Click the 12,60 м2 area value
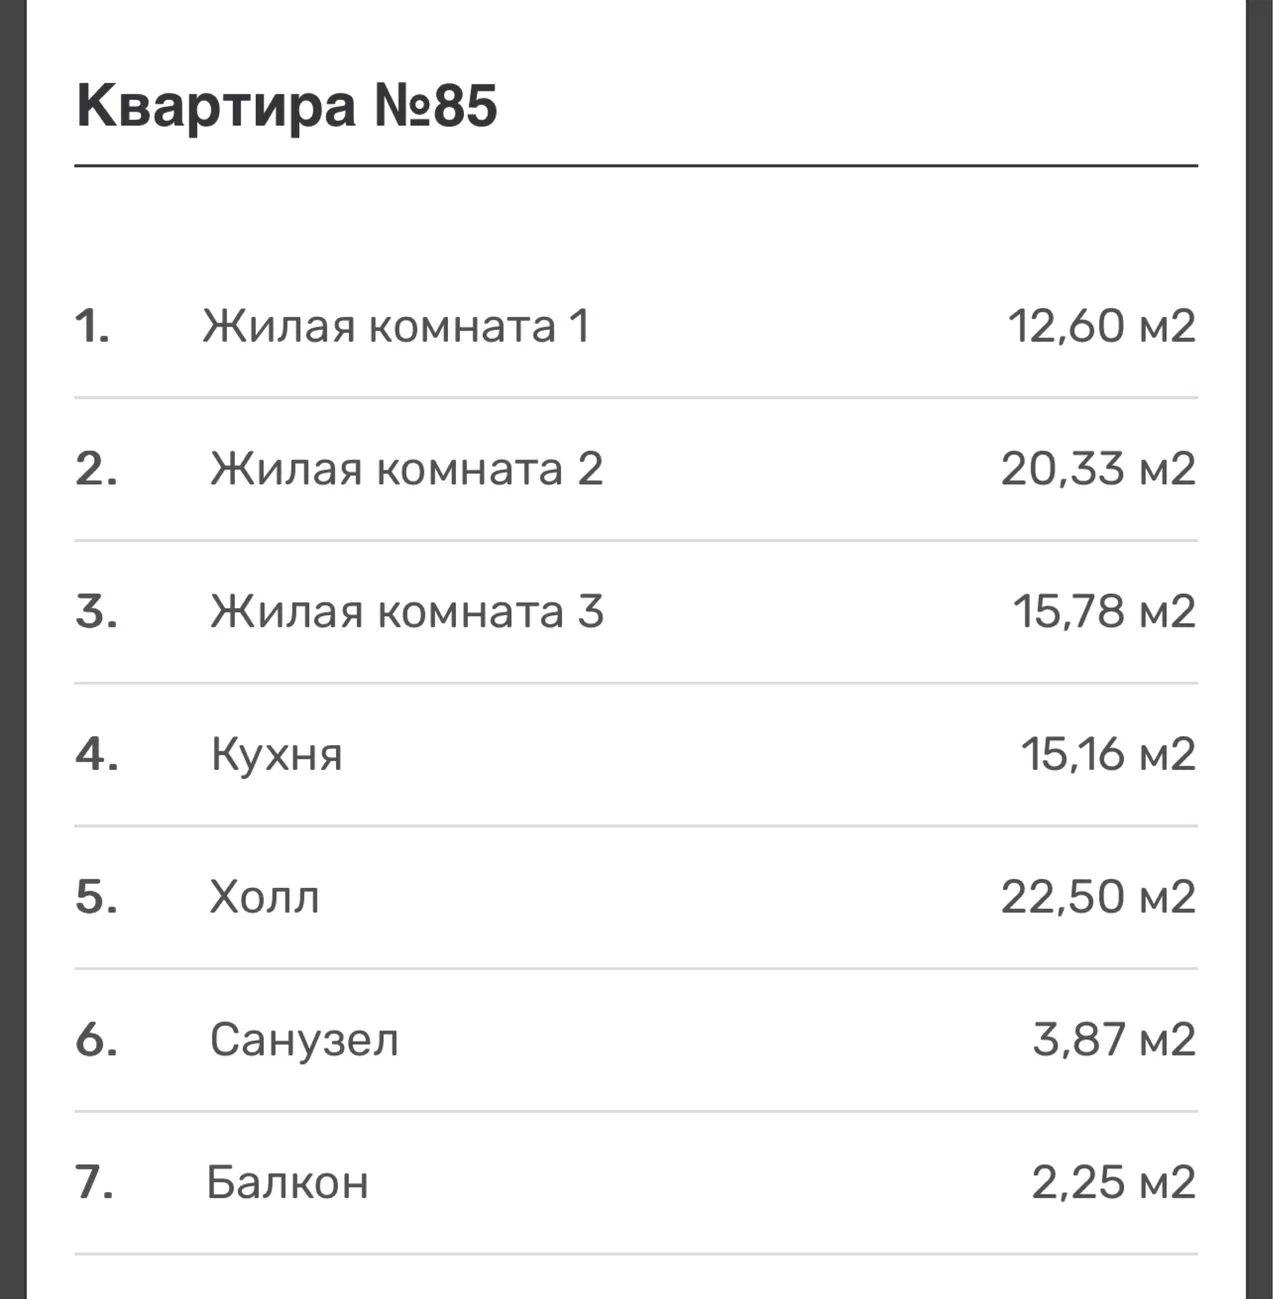This screenshot has height=1299, width=1273. pyautogui.click(x=1101, y=326)
